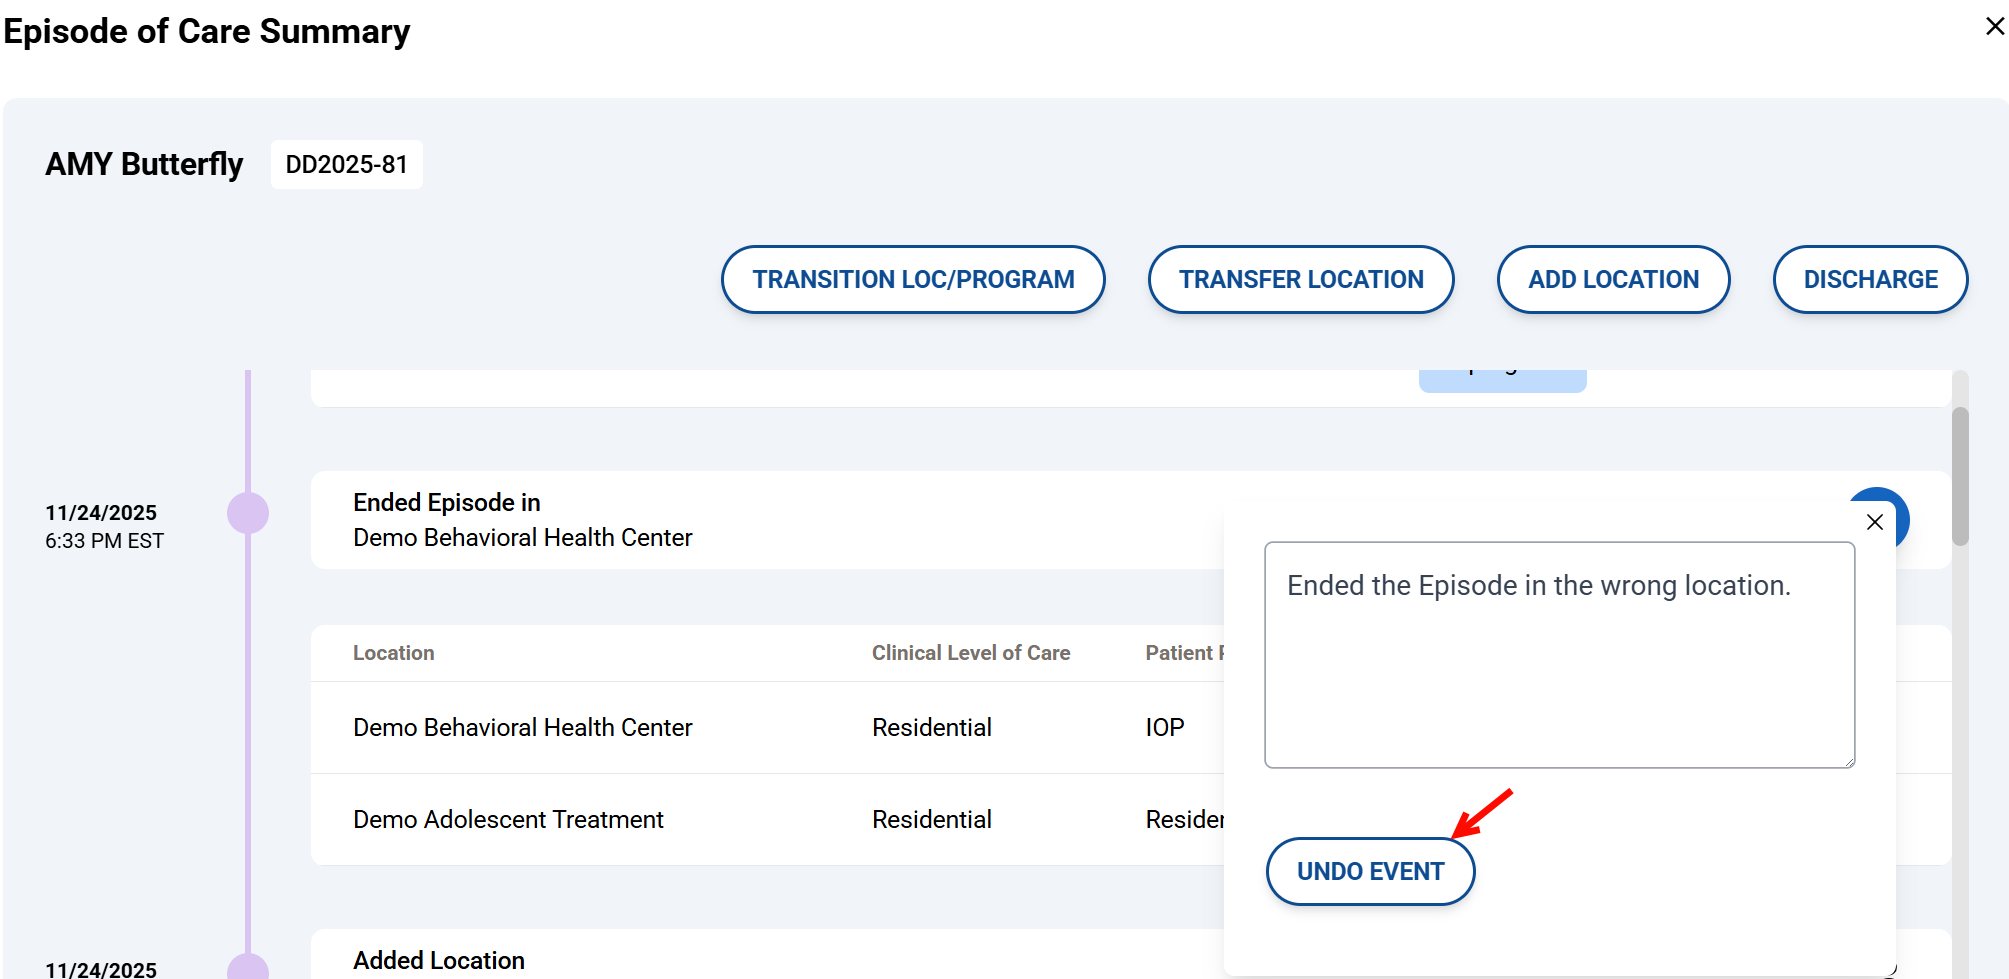Focus the undo reason text box
The height and width of the screenshot is (979, 2009).
[x=1558, y=655]
